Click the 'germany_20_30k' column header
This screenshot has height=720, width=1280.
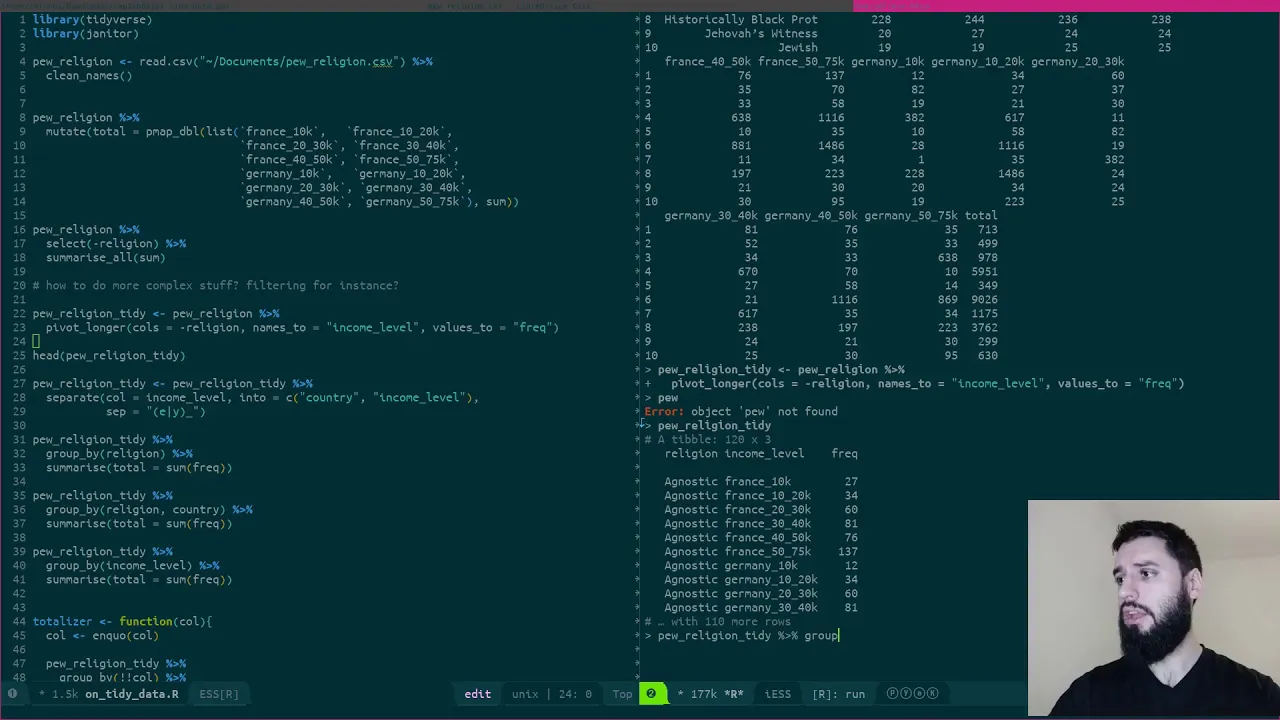tap(1077, 61)
